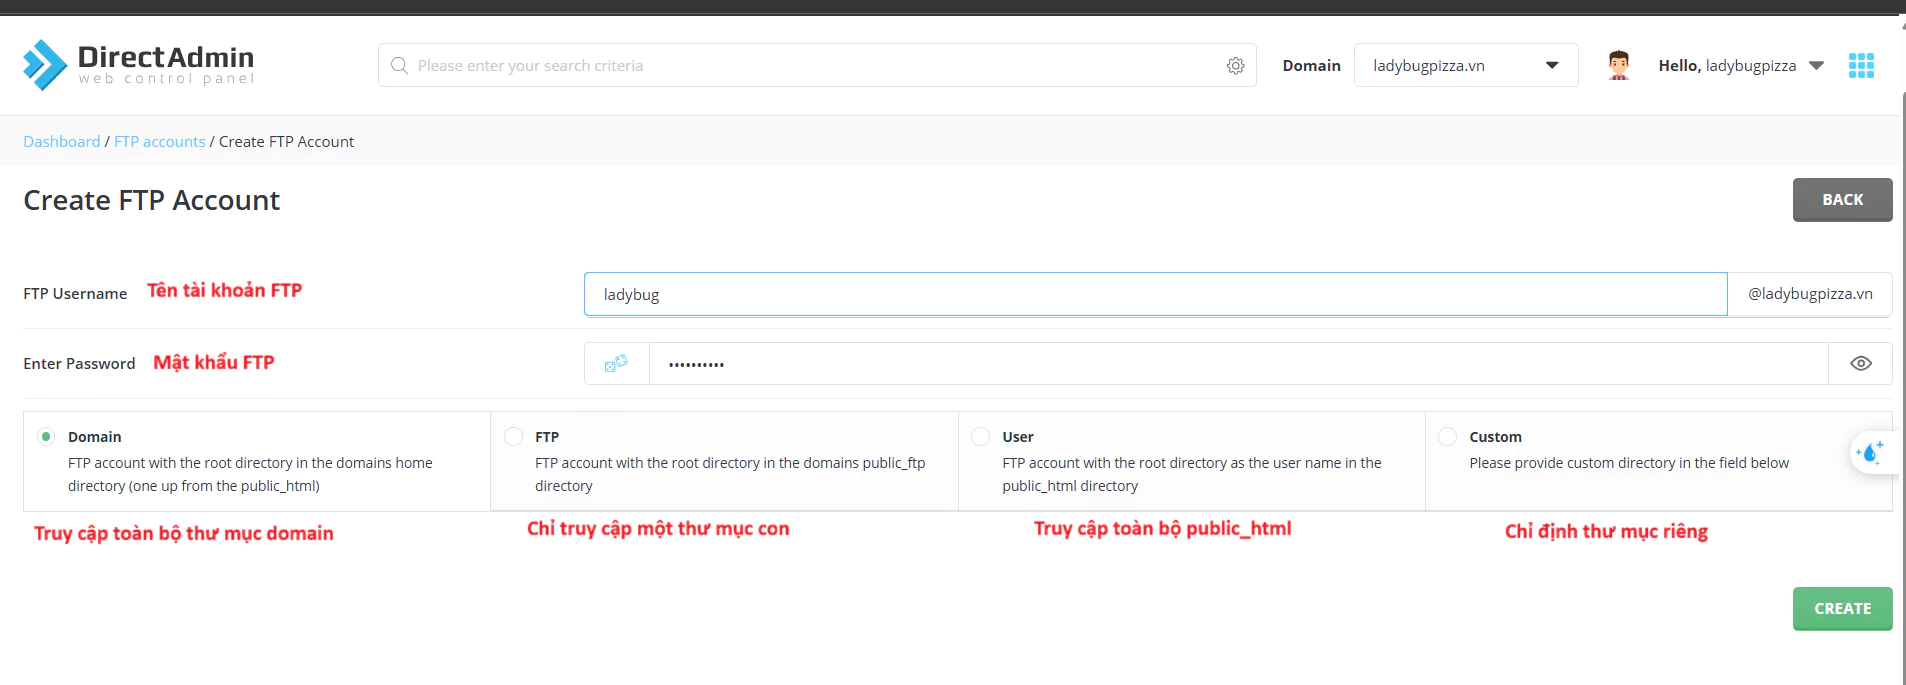Open search settings gear icon

(1236, 65)
